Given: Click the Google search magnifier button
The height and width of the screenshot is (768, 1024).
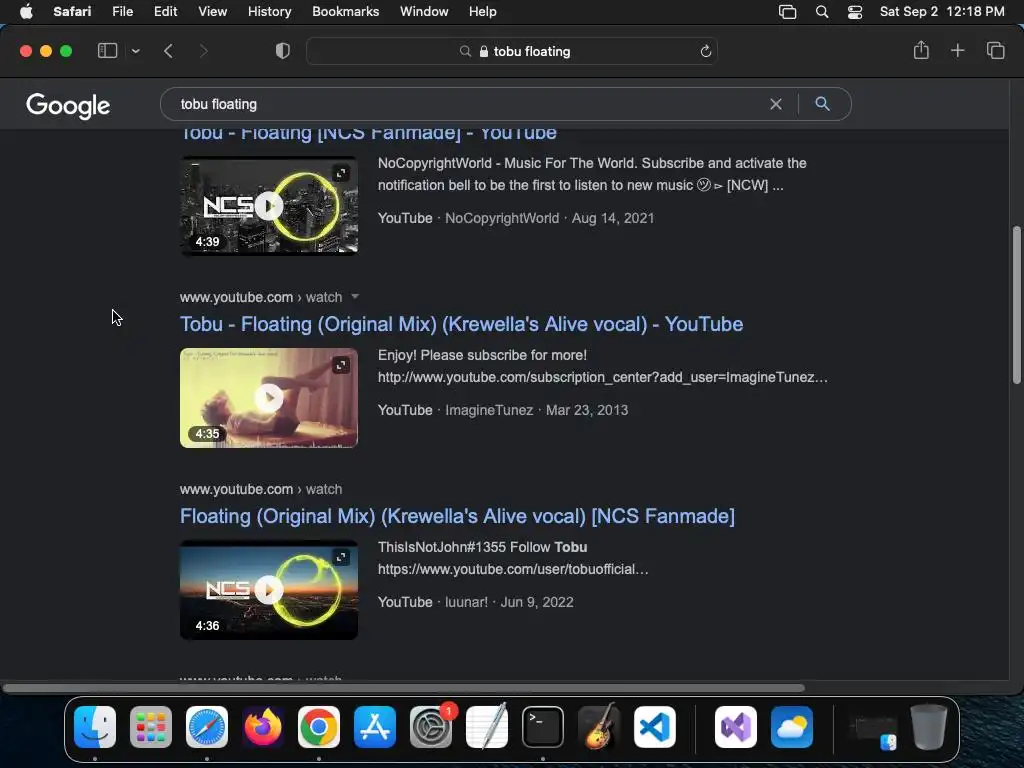Looking at the screenshot, I should 822,104.
